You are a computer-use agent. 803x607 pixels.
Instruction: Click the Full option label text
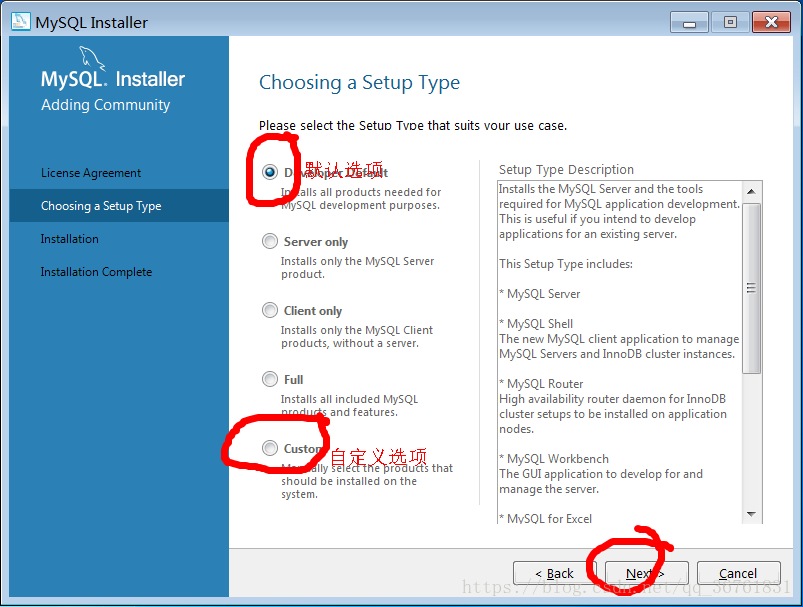293,380
